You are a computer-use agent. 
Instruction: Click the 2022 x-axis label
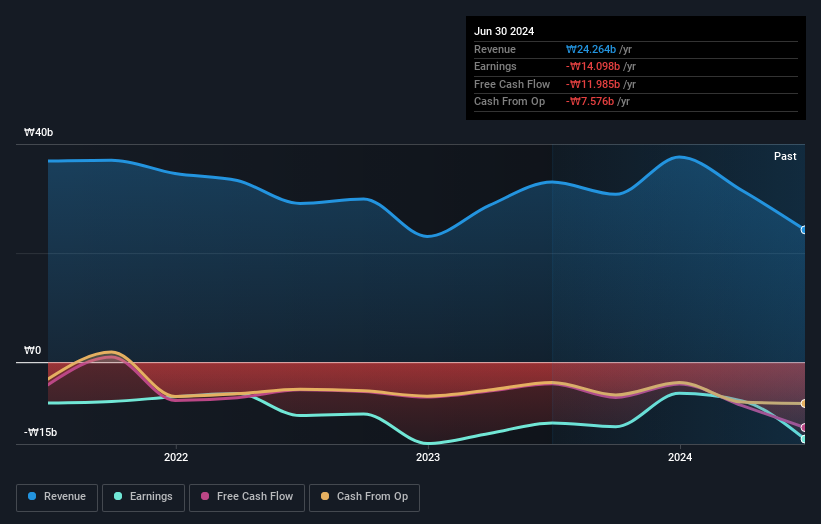pos(176,457)
